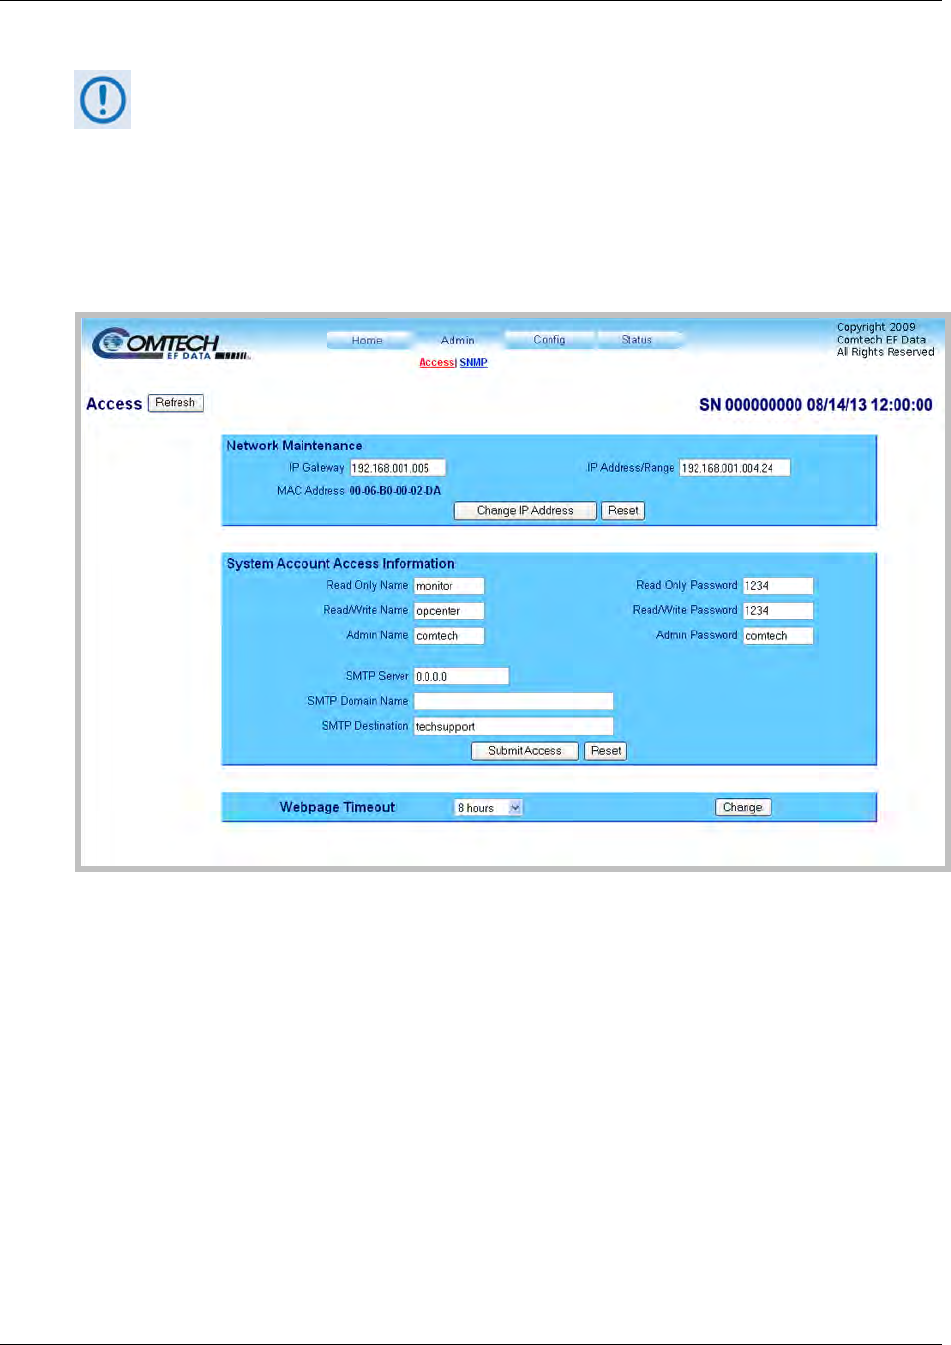Open the Admin tab
Screen dimensions: 951x1345
pyautogui.click(x=457, y=340)
